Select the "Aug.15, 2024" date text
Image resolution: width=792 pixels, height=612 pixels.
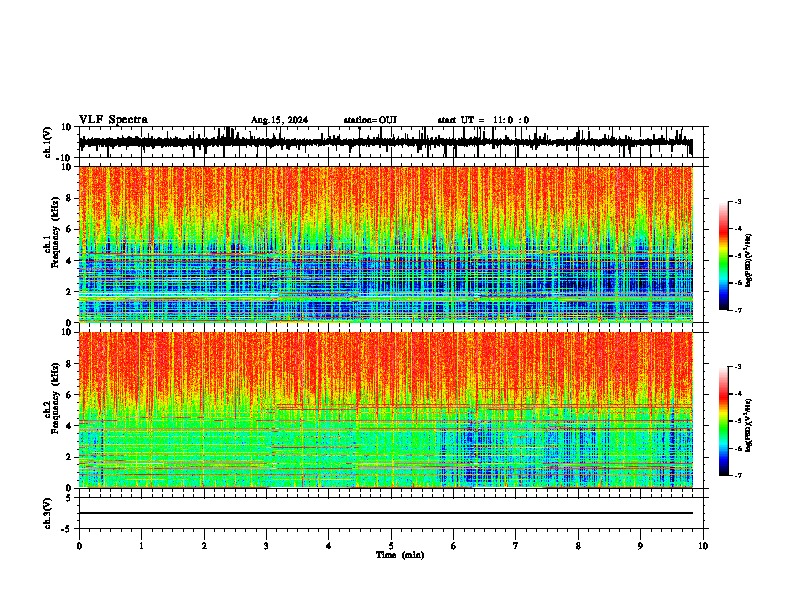(279, 120)
